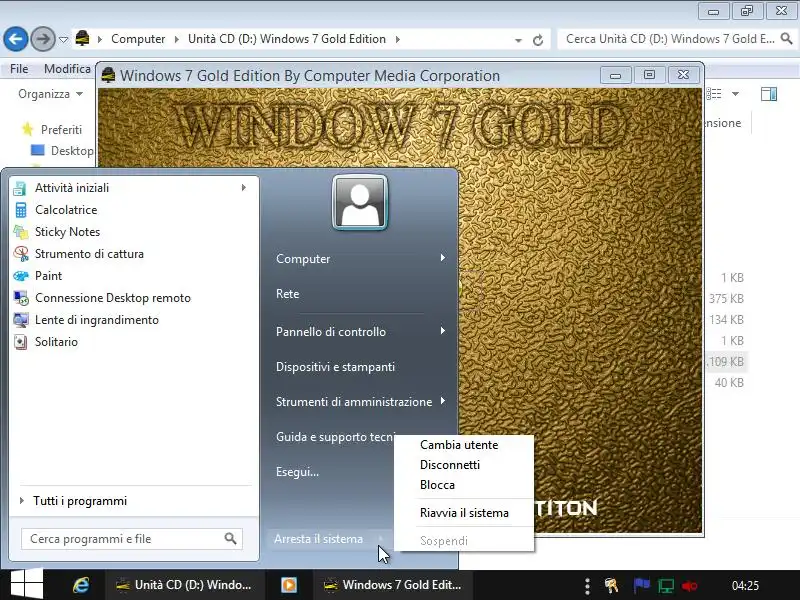The width and height of the screenshot is (800, 600).
Task: Click Explorer back arrow button
Action: (16, 39)
